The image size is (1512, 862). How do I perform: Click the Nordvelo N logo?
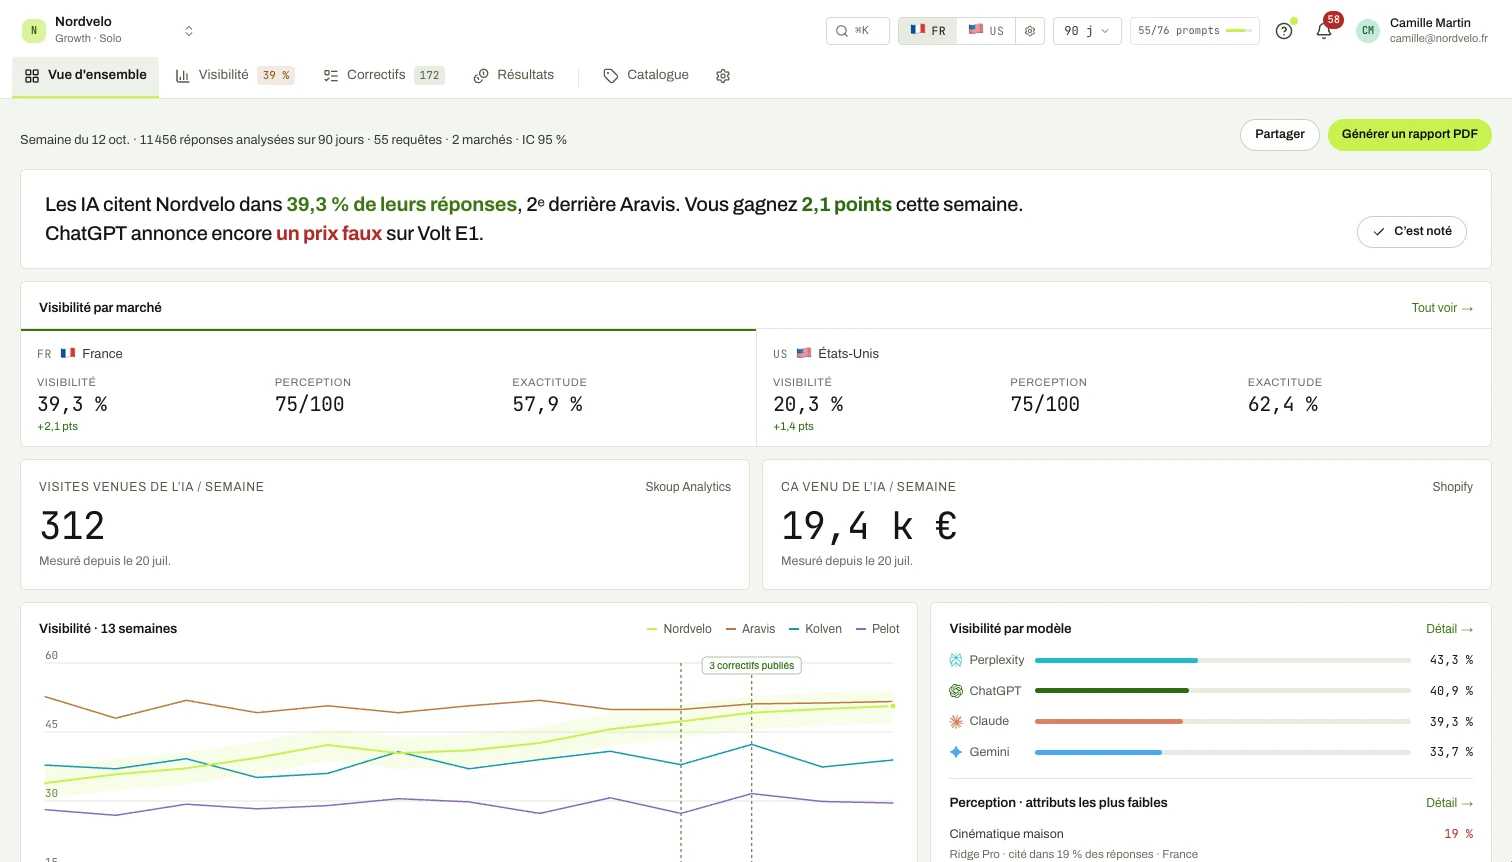34,31
